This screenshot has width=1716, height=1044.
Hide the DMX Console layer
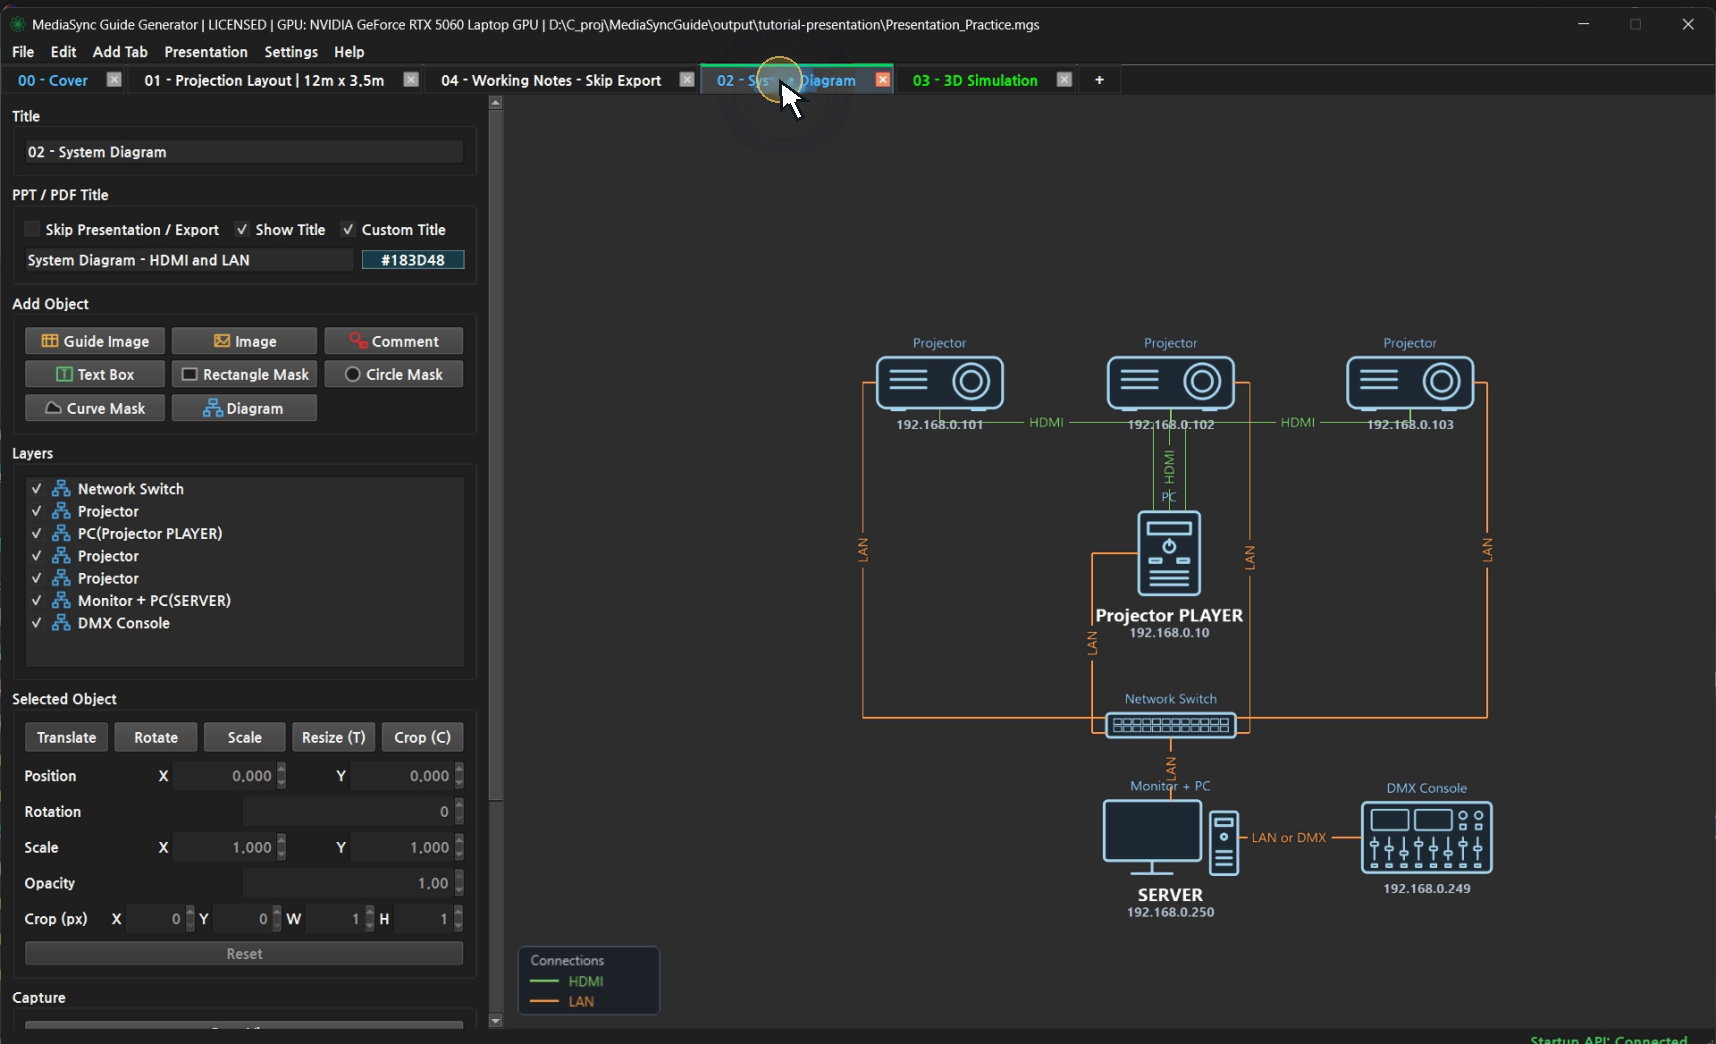tap(36, 623)
